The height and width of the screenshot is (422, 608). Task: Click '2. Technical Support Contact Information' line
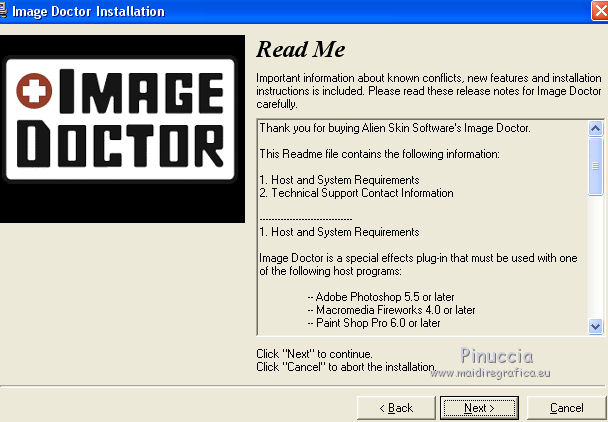pyautogui.click(x=356, y=193)
